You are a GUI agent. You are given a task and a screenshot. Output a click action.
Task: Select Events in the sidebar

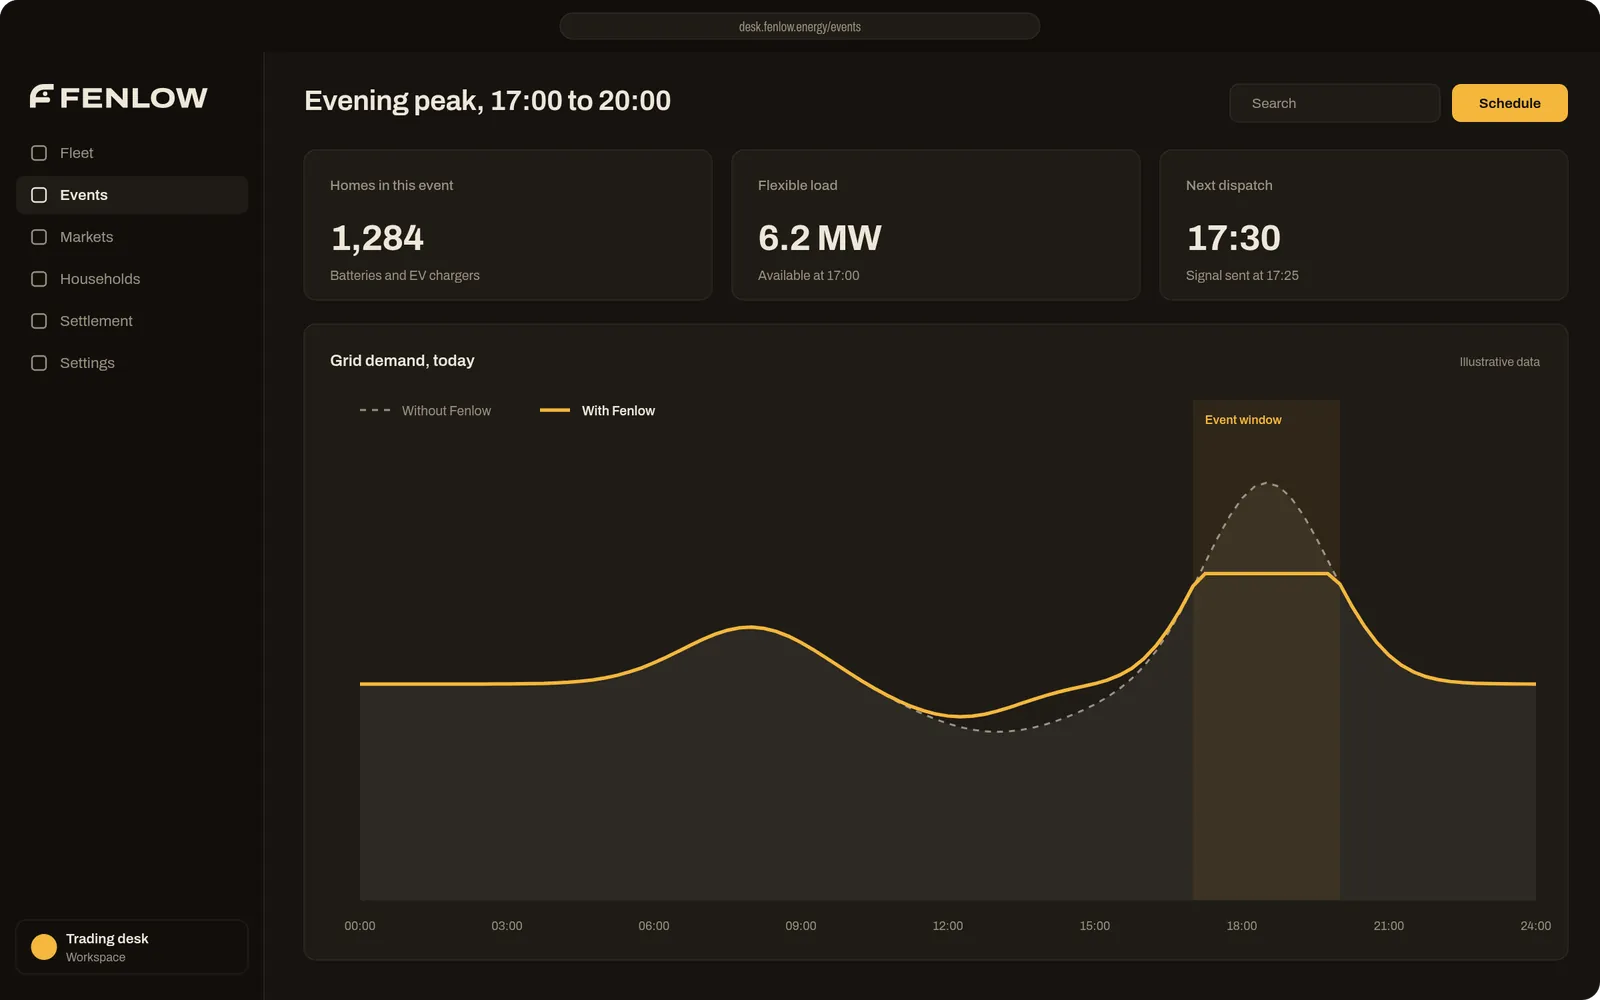click(x=132, y=195)
